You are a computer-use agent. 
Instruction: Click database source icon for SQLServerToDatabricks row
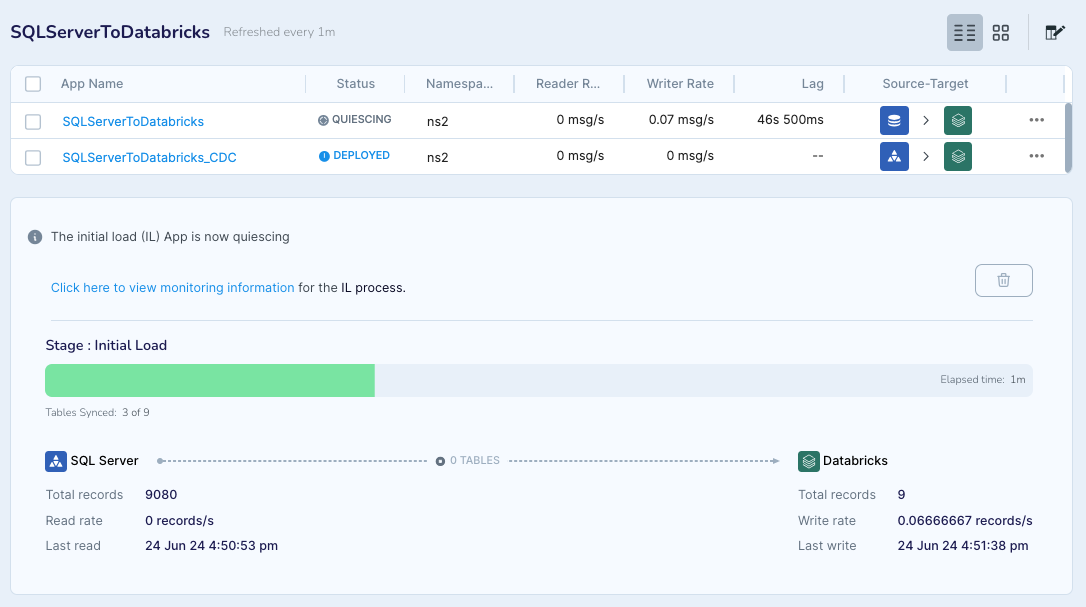point(894,121)
